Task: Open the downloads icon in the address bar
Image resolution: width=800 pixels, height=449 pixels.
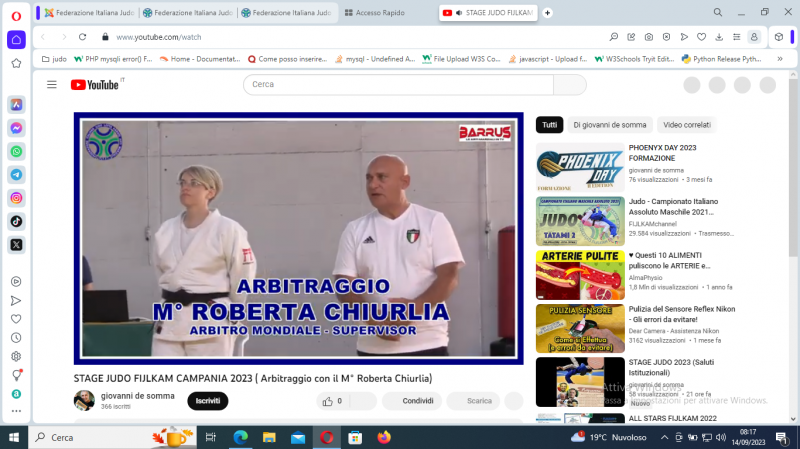Action: (x=719, y=37)
